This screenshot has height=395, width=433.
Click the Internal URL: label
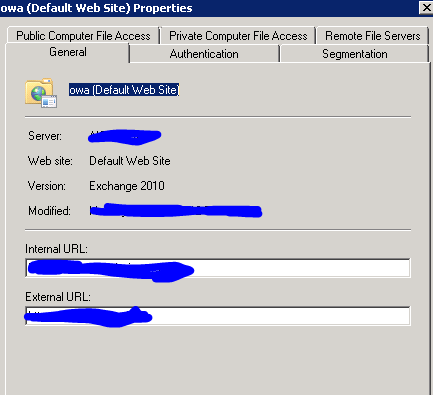pos(56,249)
